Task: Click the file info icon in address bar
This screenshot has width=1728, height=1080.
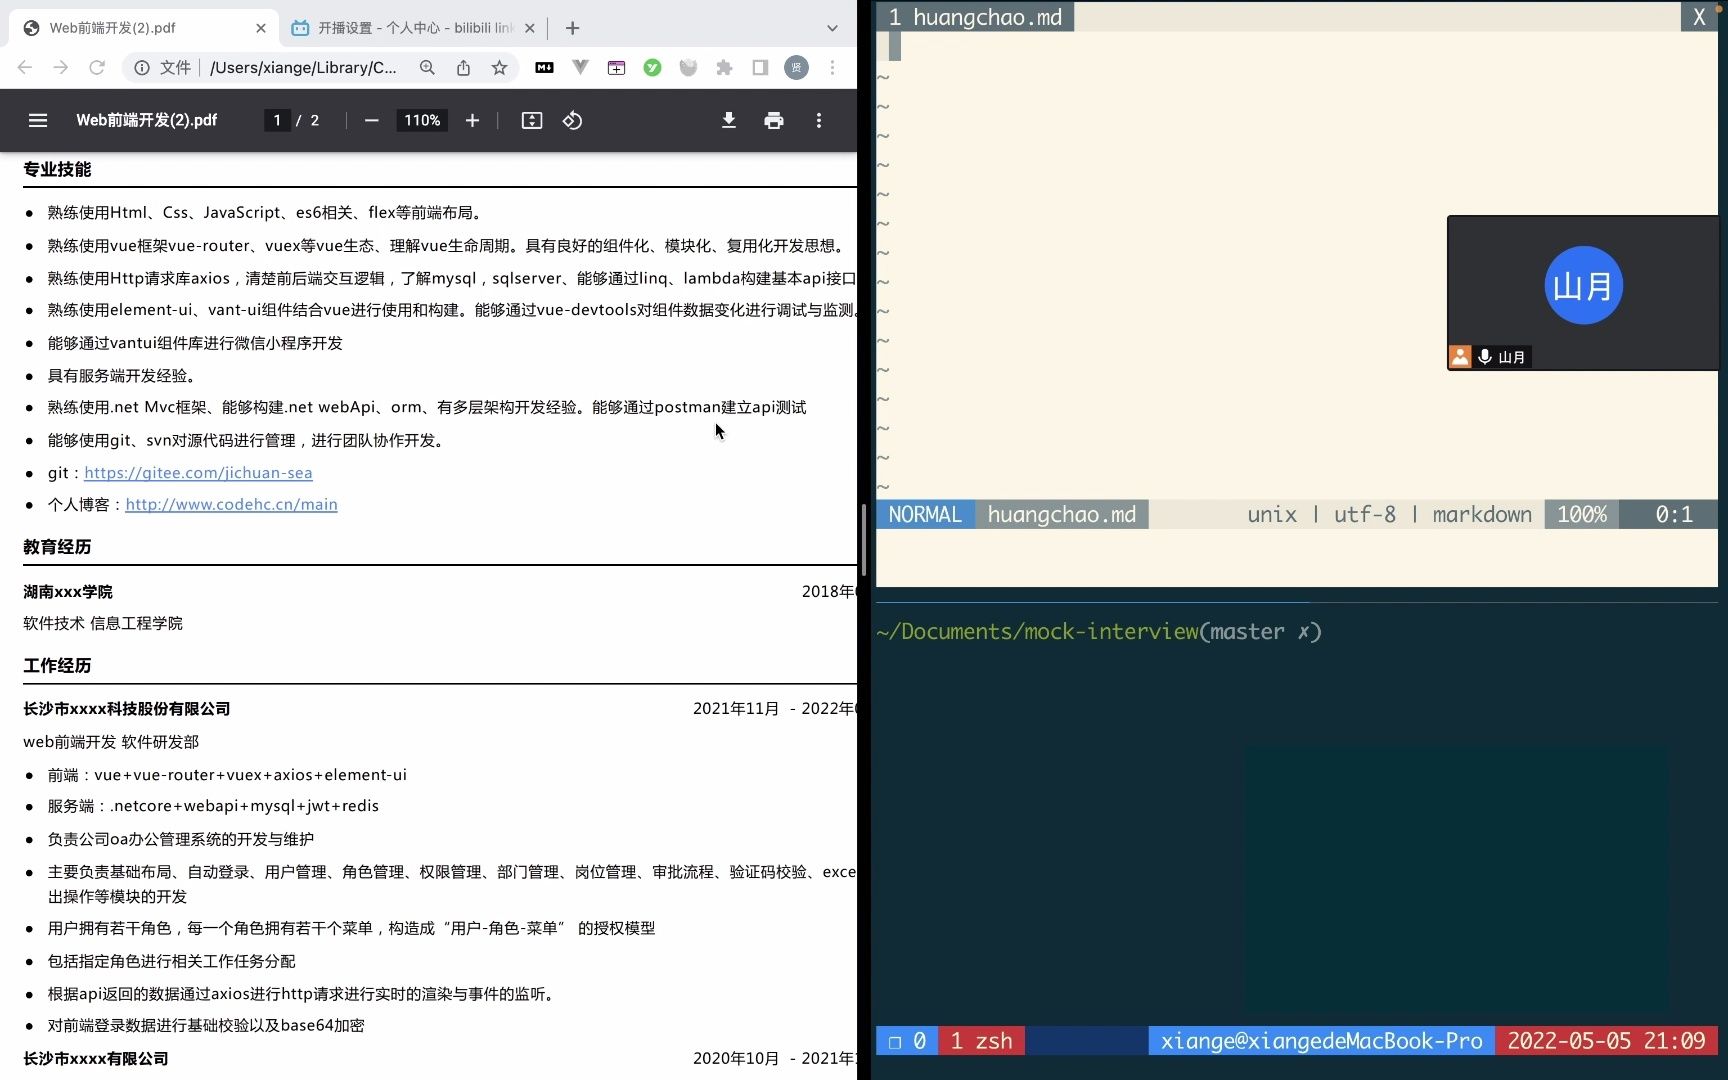Action: (x=142, y=67)
